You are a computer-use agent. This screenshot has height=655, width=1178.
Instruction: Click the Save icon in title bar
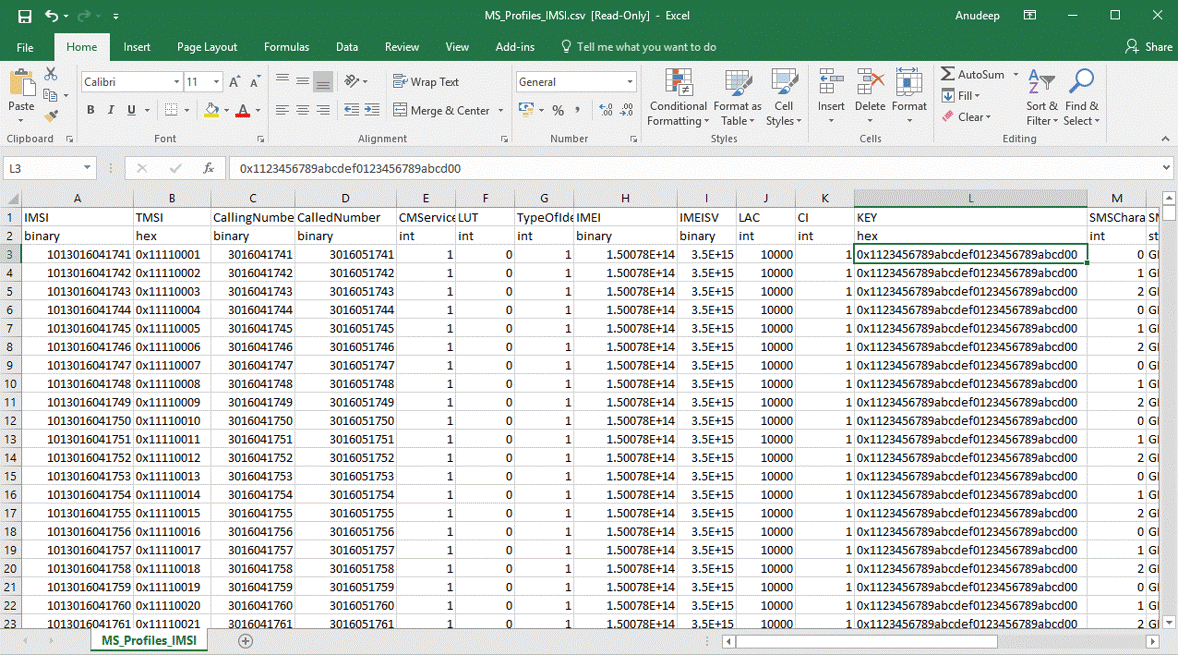(25, 16)
